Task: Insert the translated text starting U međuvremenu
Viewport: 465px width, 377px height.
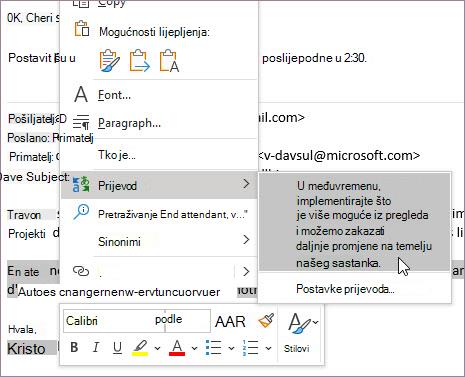Action: coord(355,223)
